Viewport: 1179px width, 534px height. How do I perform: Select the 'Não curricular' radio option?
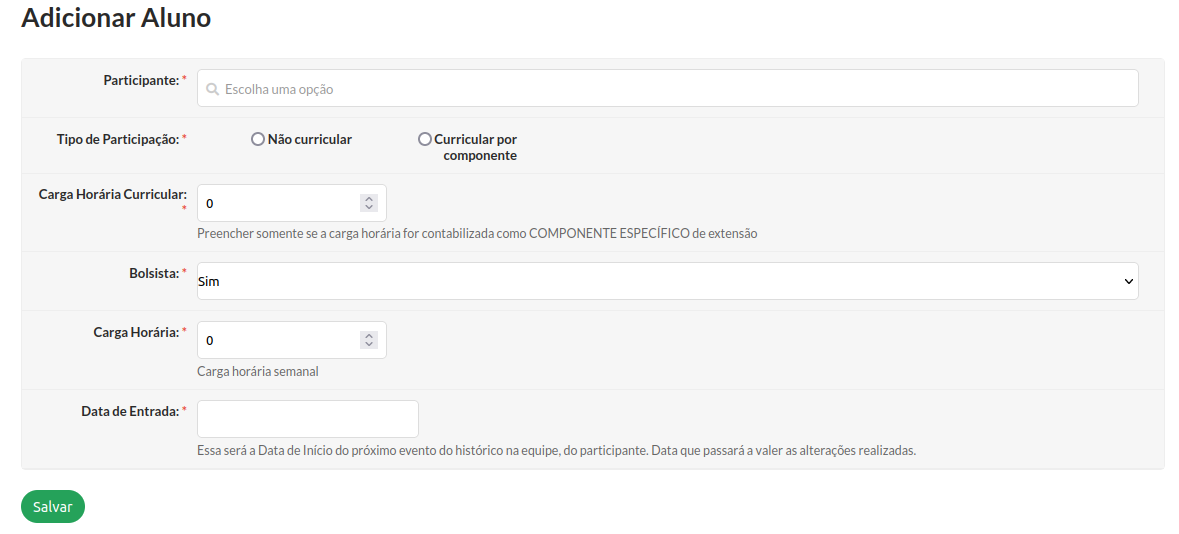(258, 139)
